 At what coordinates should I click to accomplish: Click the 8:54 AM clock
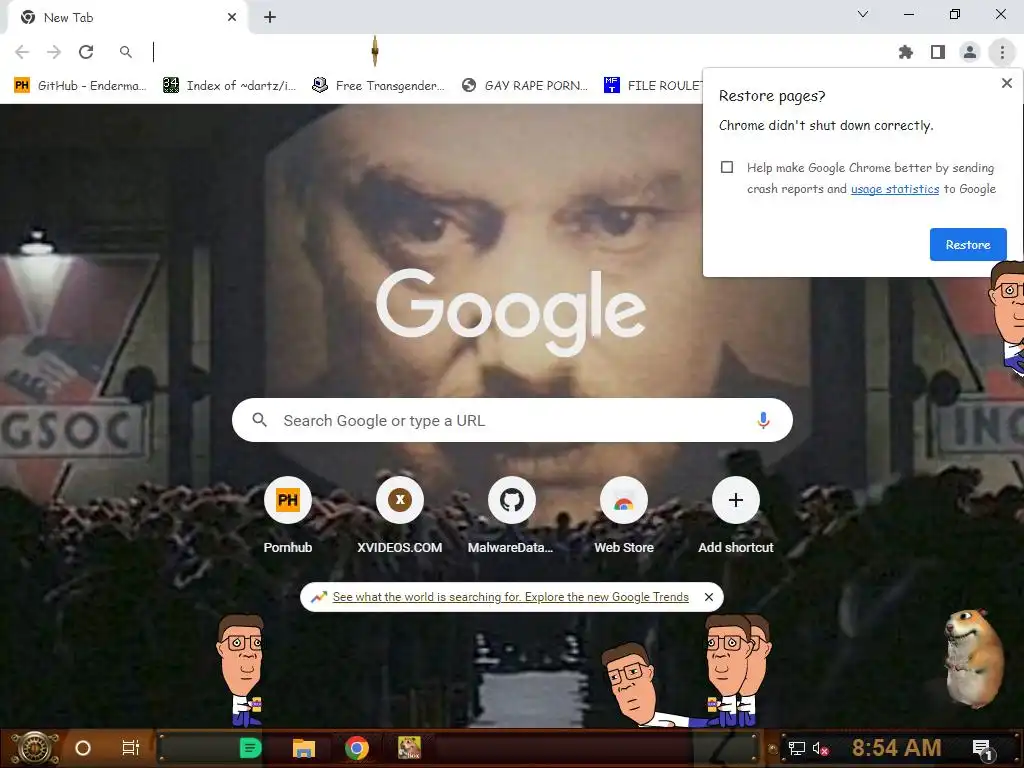[896, 748]
